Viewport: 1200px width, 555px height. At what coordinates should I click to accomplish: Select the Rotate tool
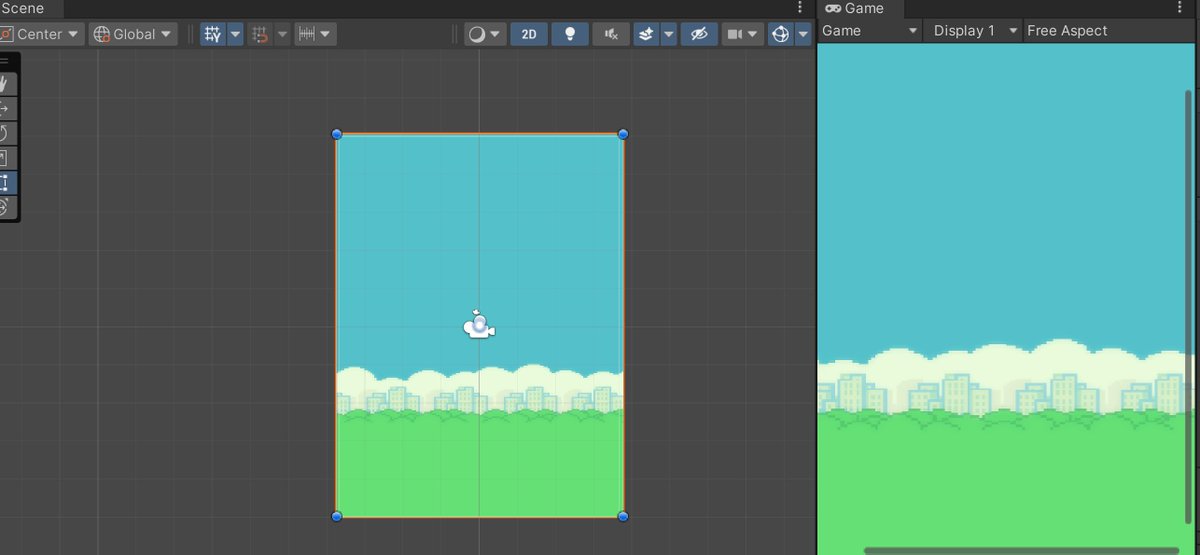(5, 133)
